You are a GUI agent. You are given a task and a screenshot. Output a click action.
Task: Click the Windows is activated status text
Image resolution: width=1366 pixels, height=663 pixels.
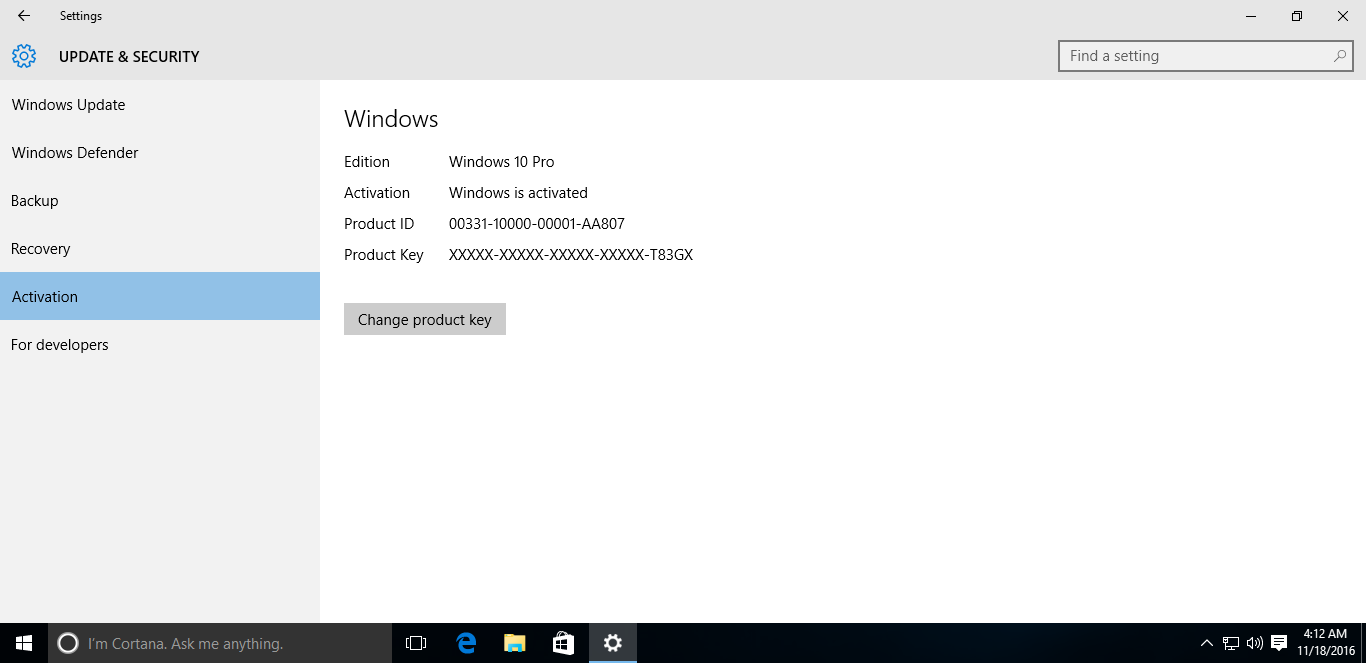pyautogui.click(x=518, y=193)
